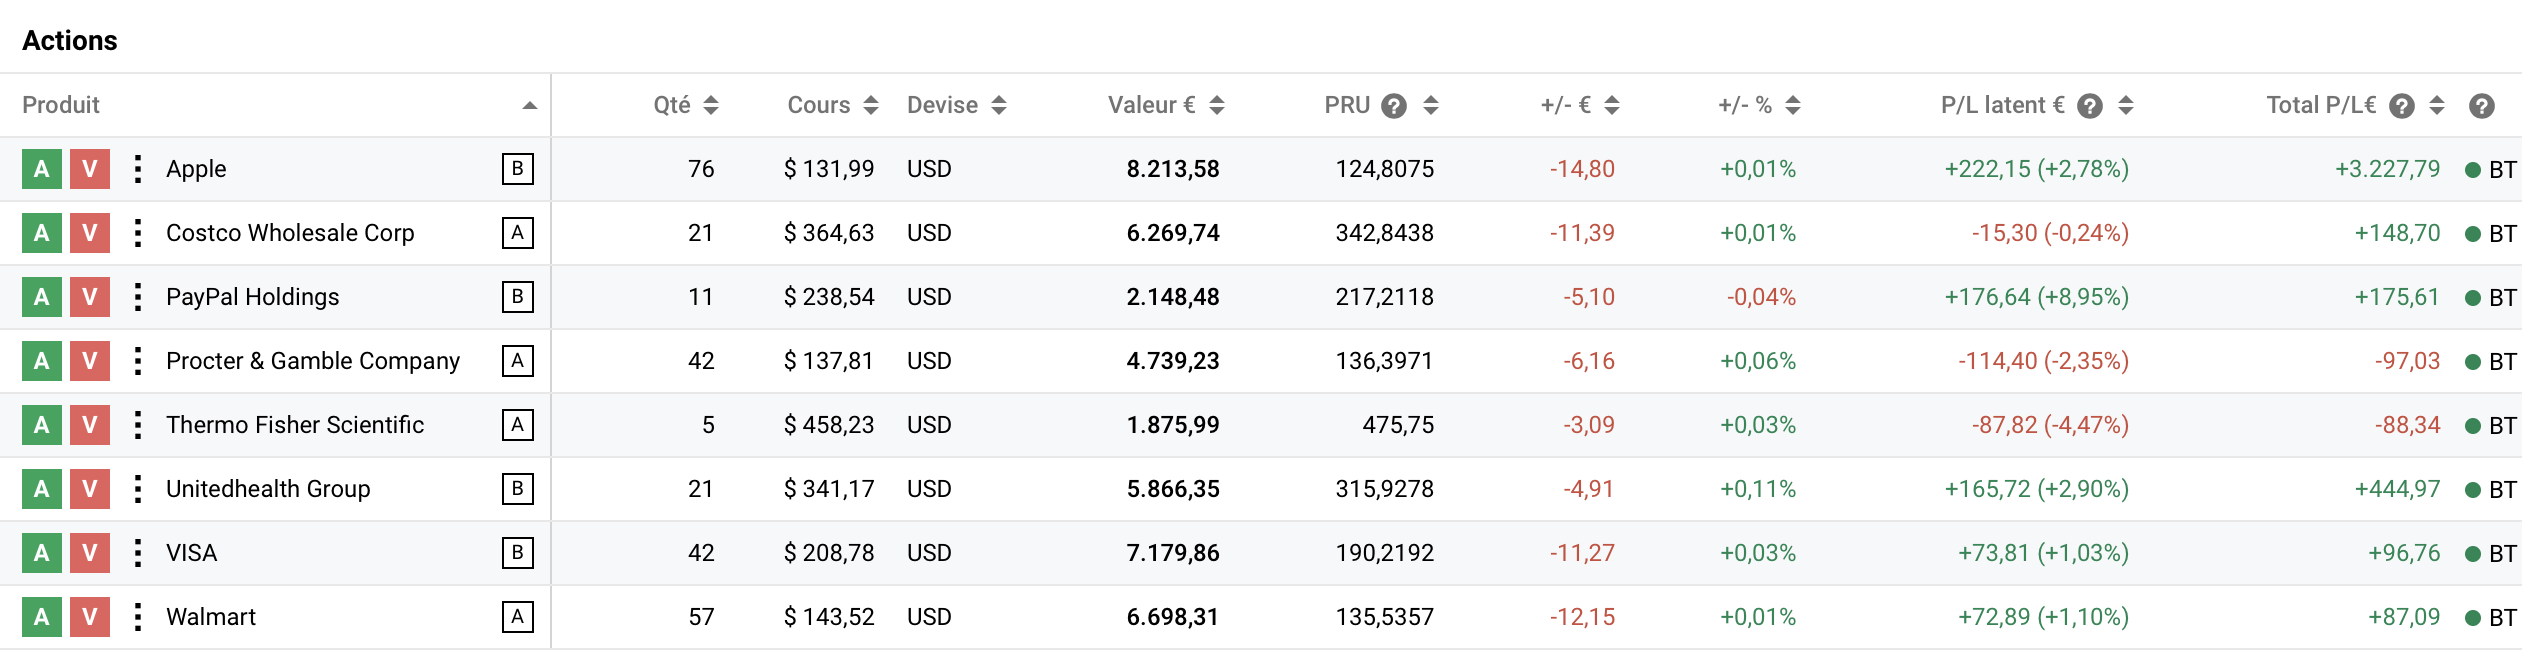The width and height of the screenshot is (2522, 672).
Task: Sort by Devise column arrows
Action: tap(999, 105)
